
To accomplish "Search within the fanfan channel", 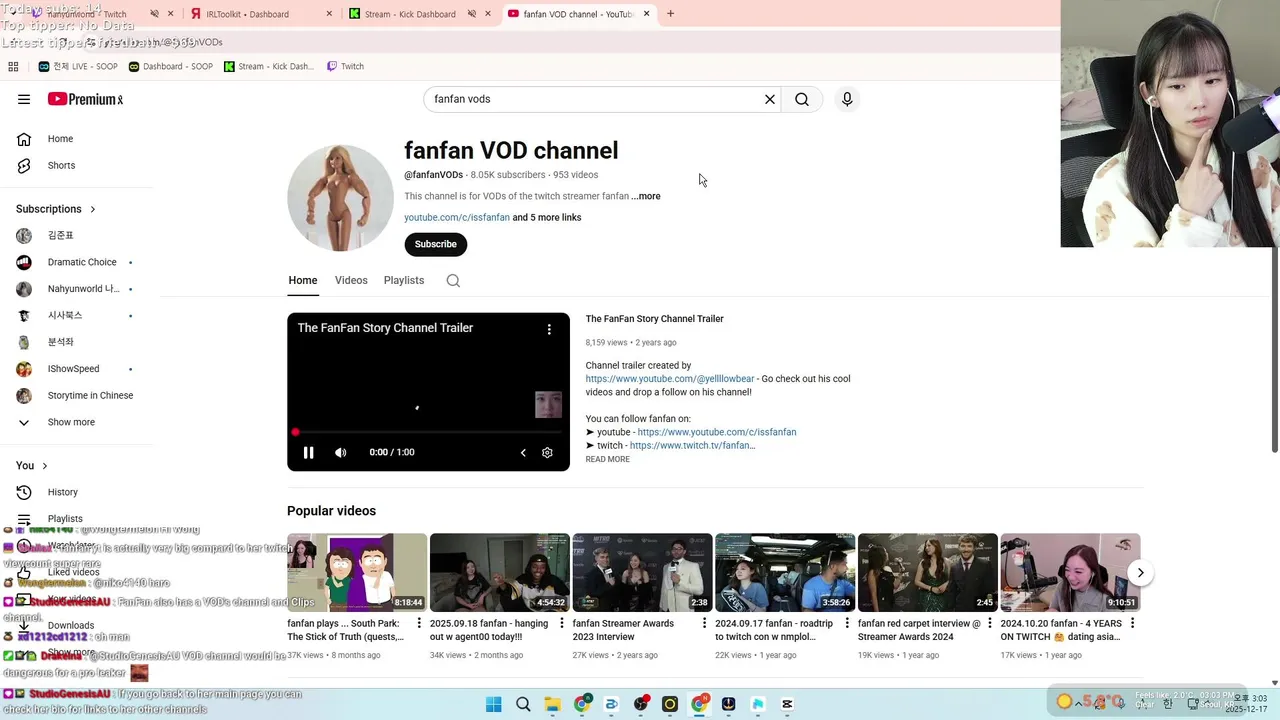I will point(453,280).
